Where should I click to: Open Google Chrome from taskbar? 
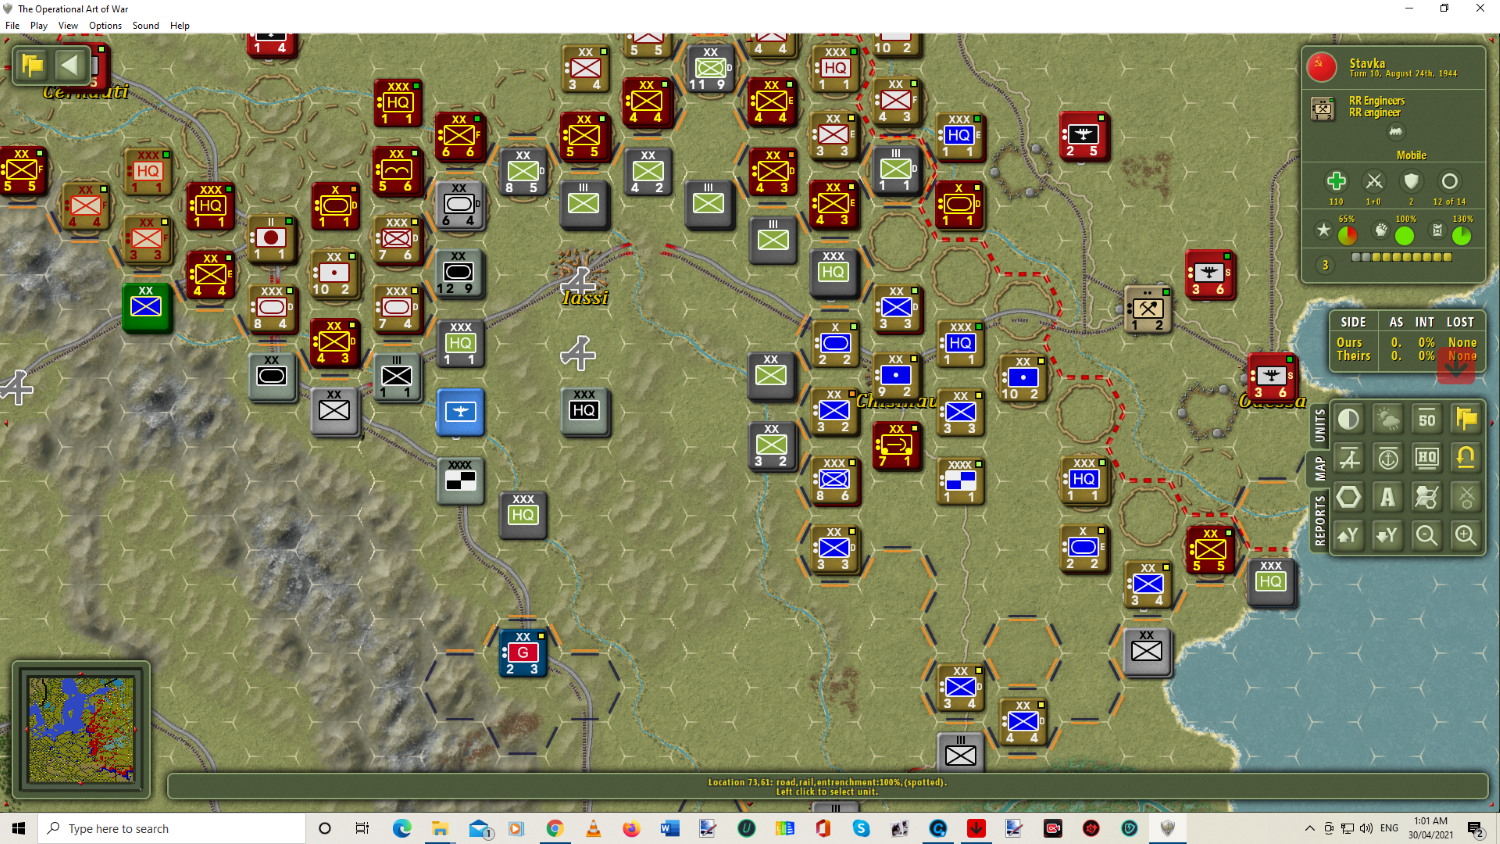point(555,828)
